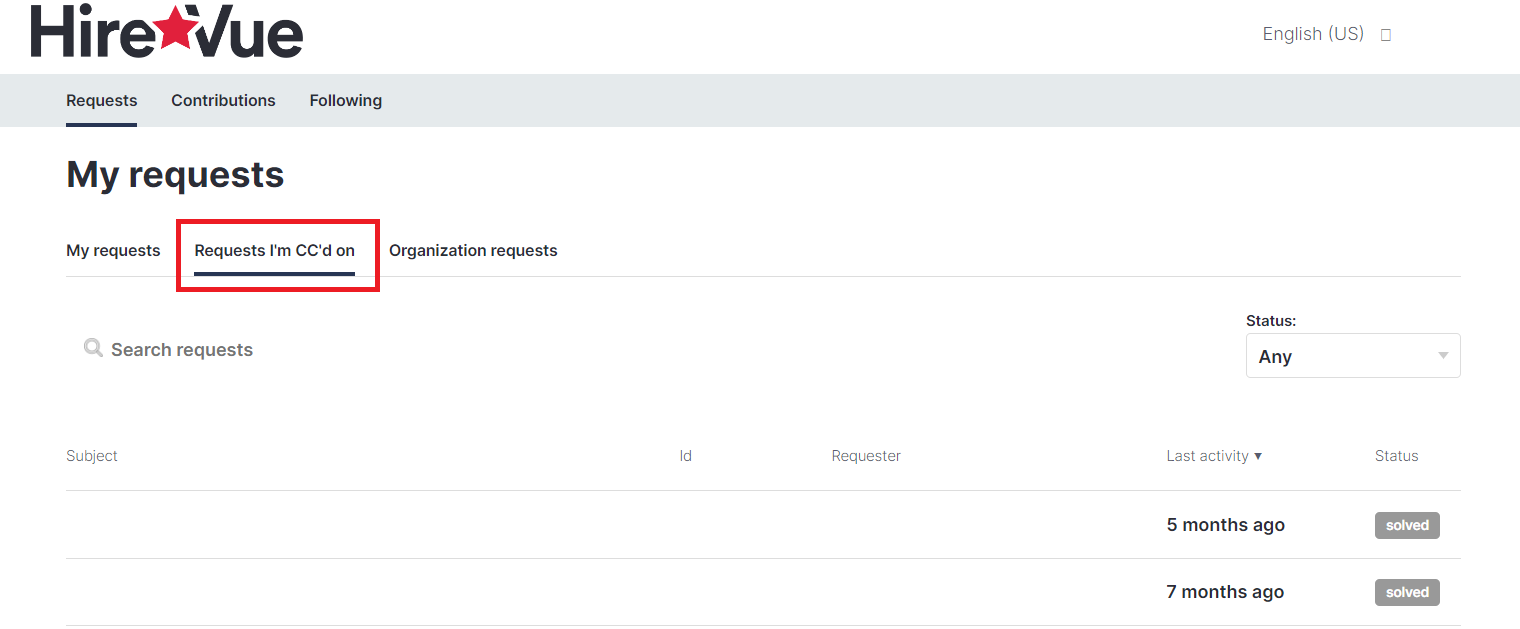Open the Following section
Viewport: 1520px width, 629px height.
[345, 100]
